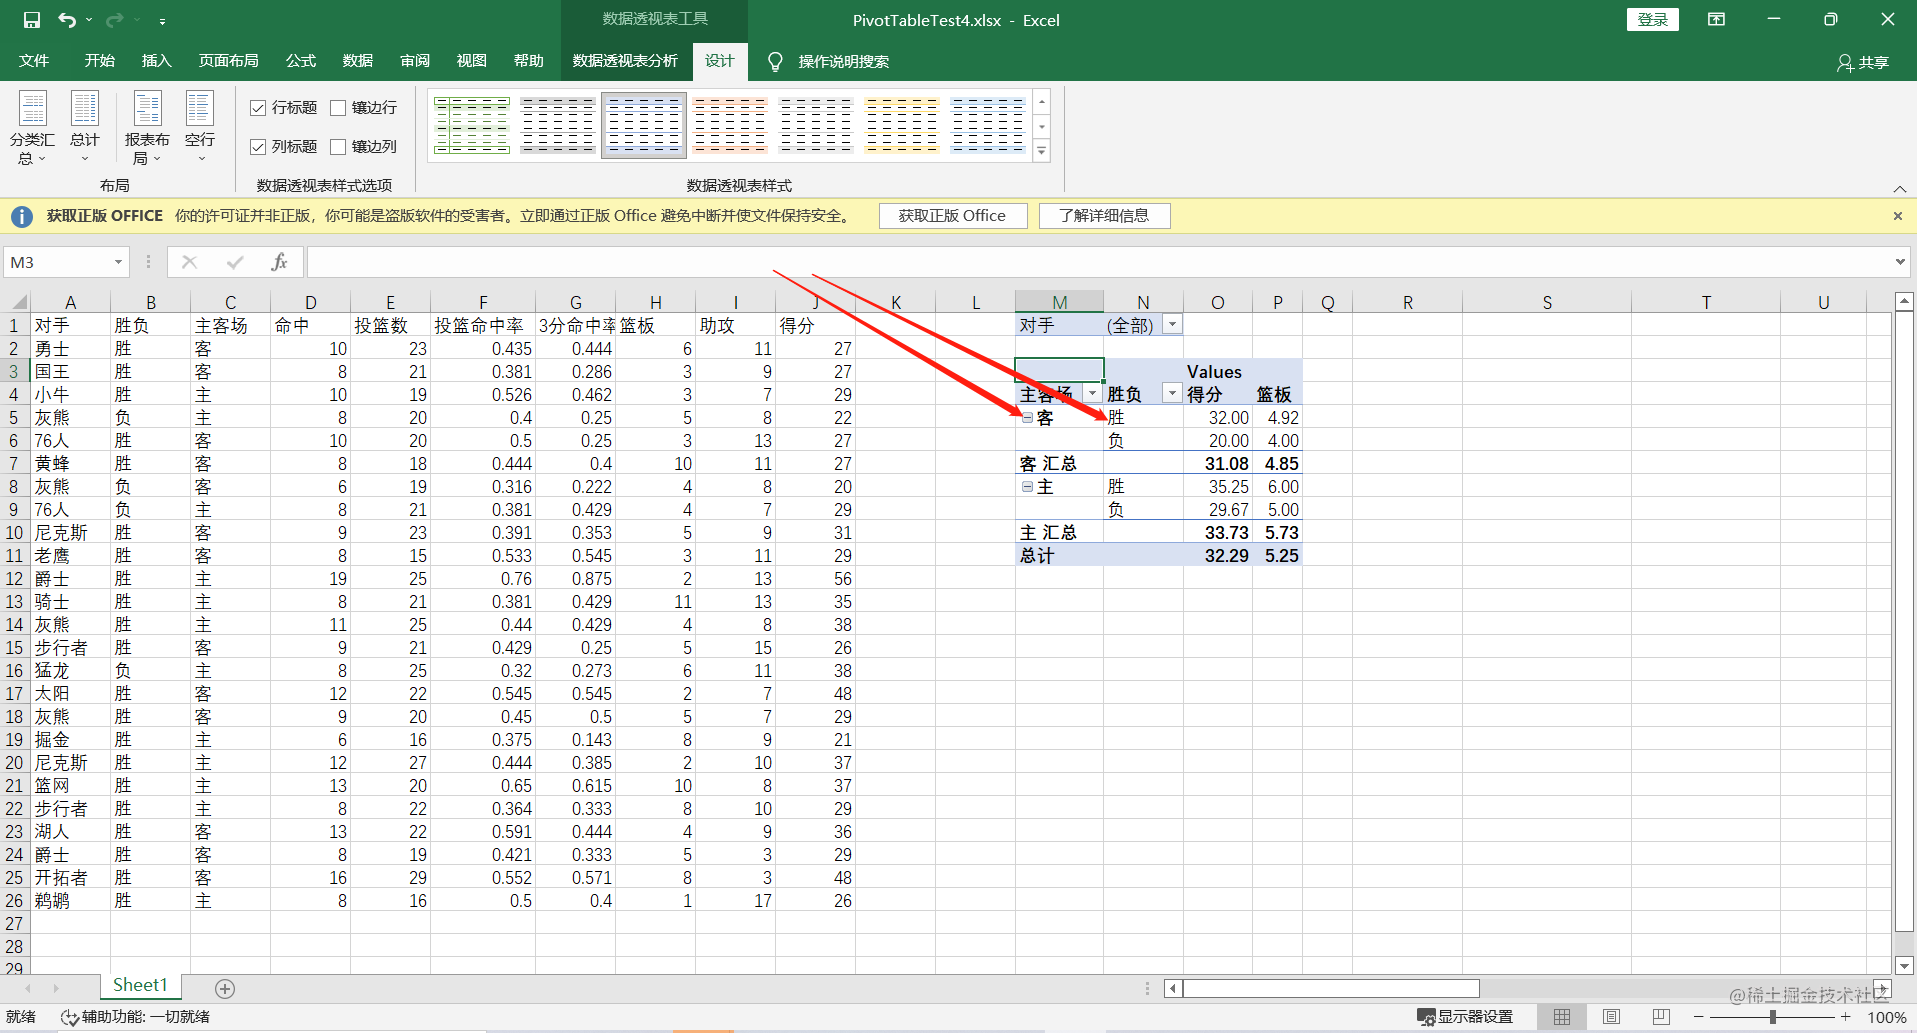
Task: Collapse the 客 group in the pivot table
Action: pos(1028,417)
